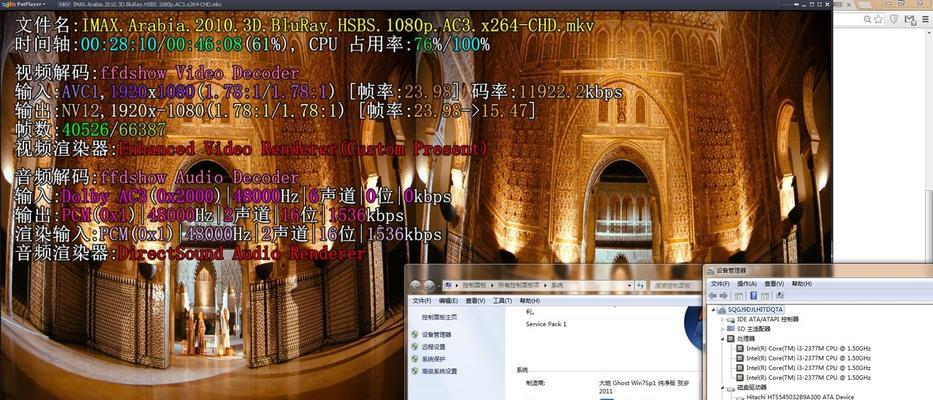
Task: Click Device Manager toolbar back arrow
Action: click(x=712, y=296)
